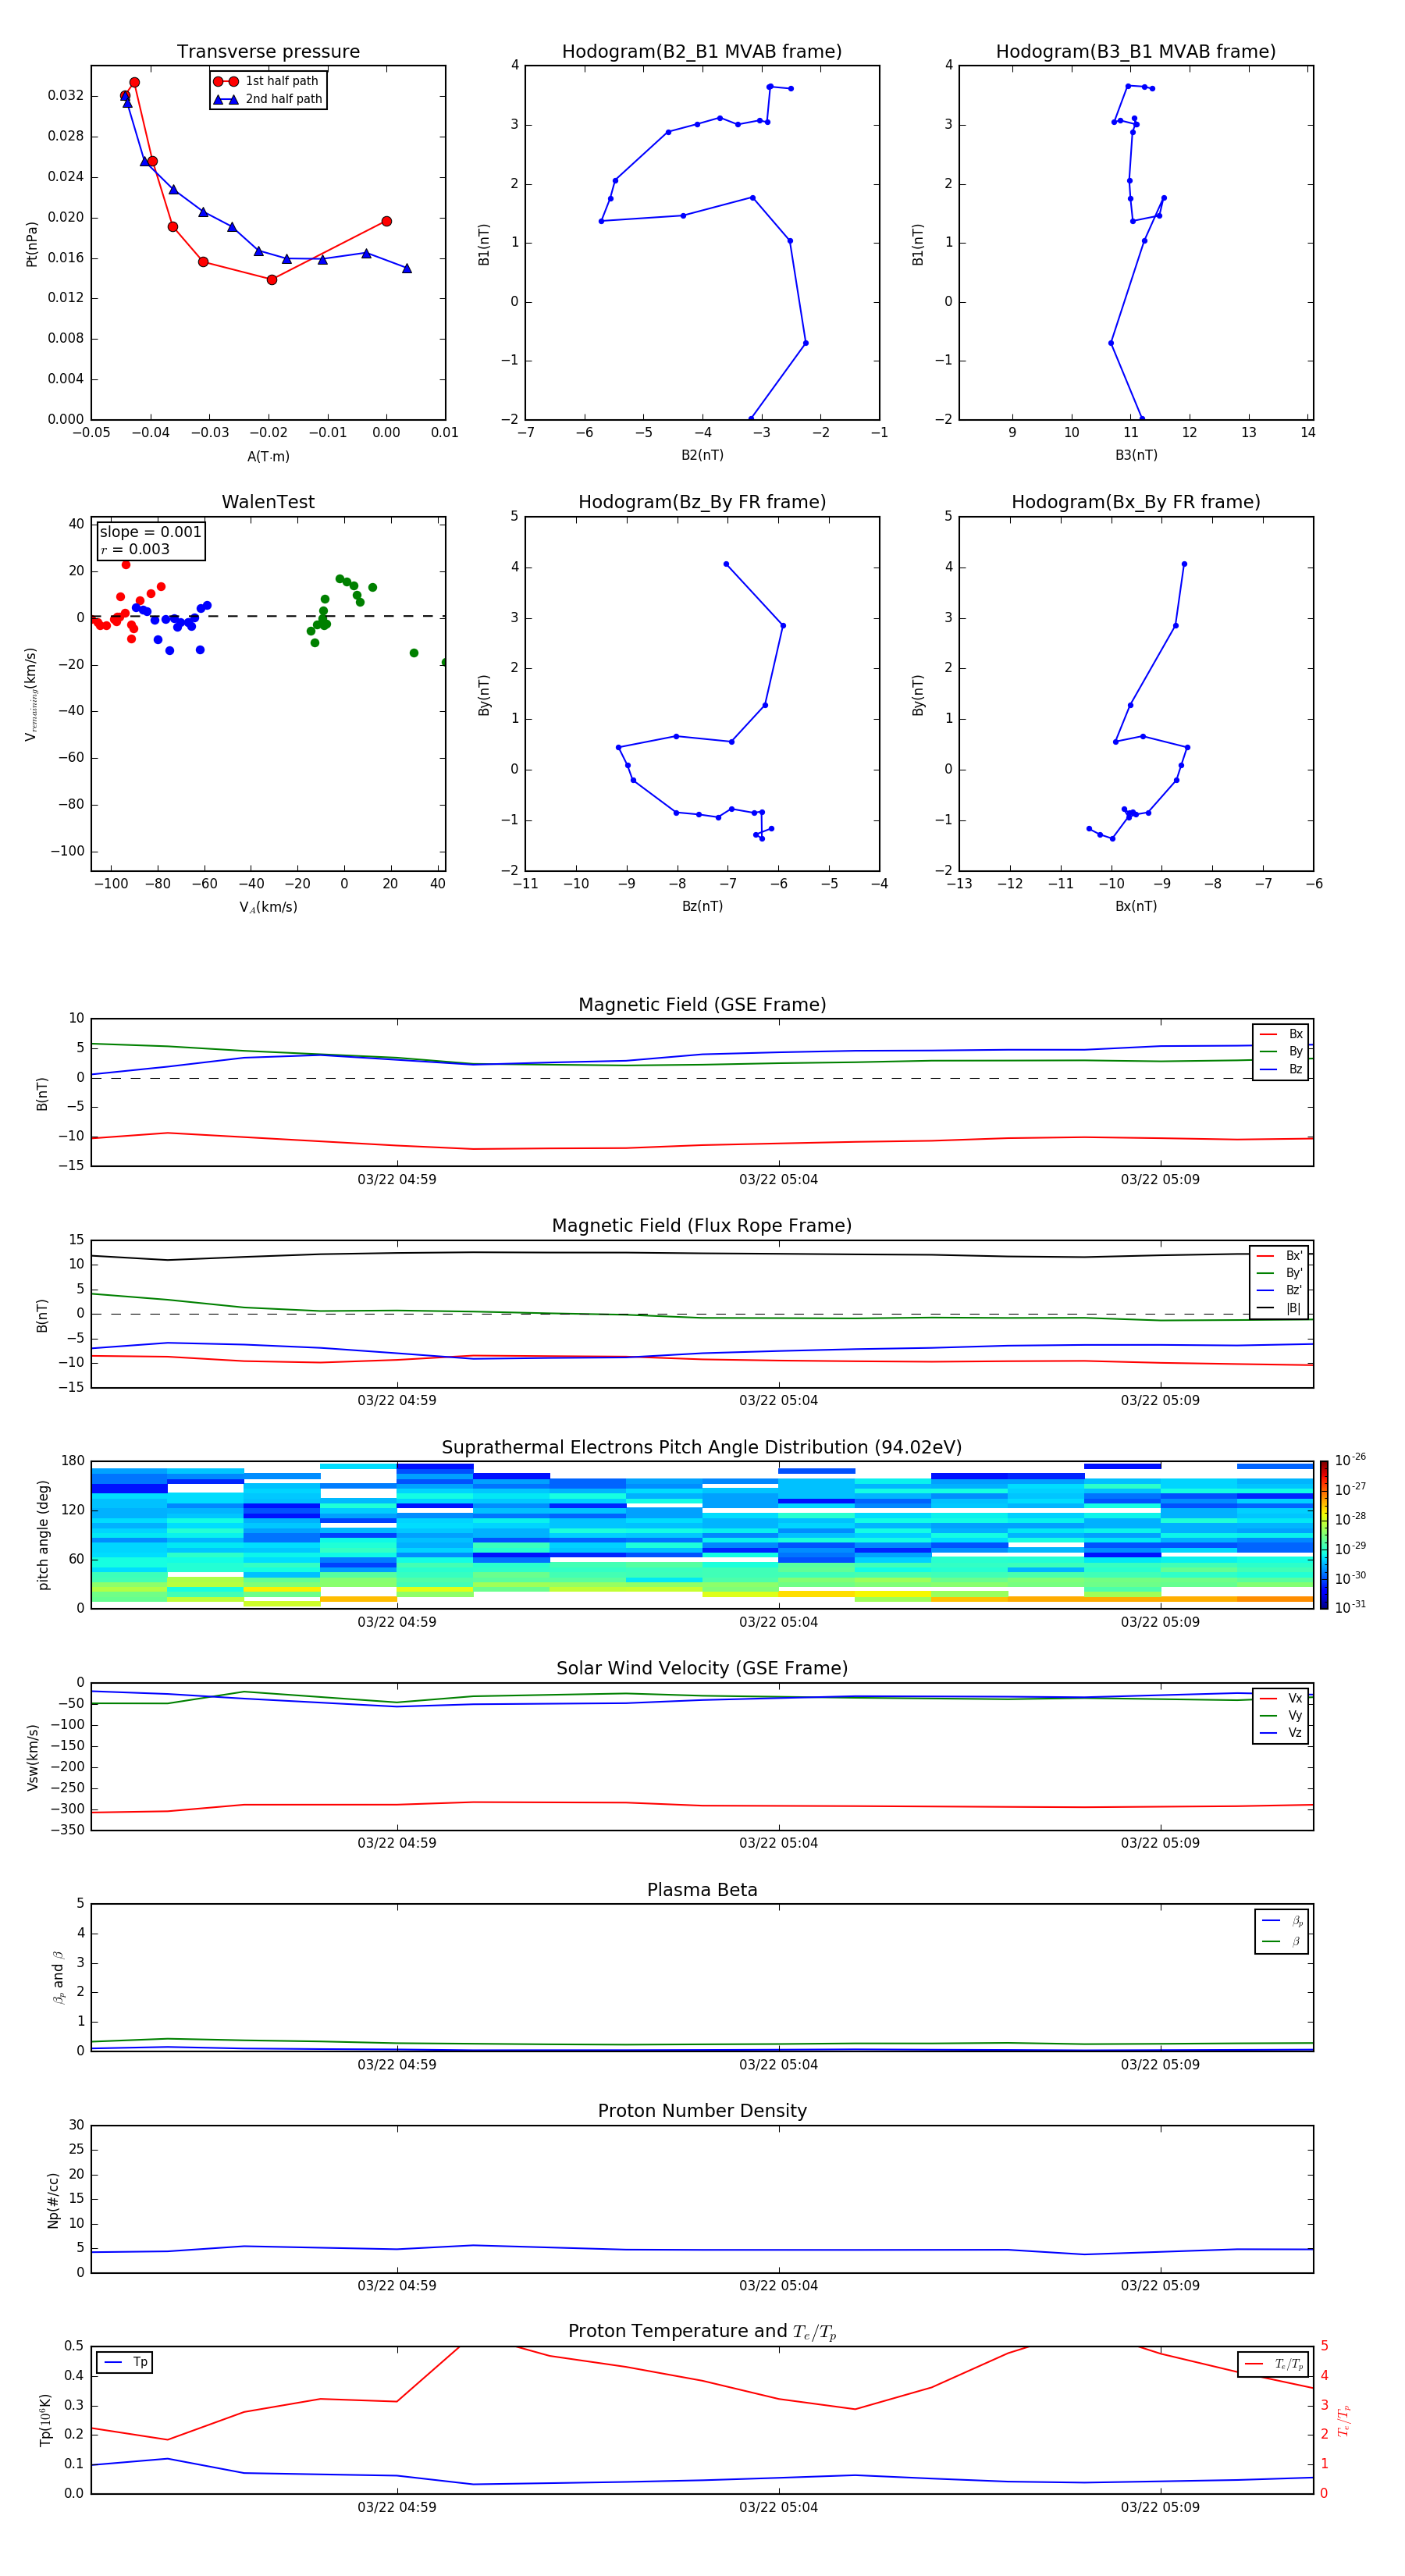Screen dimensions: 1405x2576
Task: Click the 'Tp(10^6K)' axis label
Action: click(x=45, y=2421)
